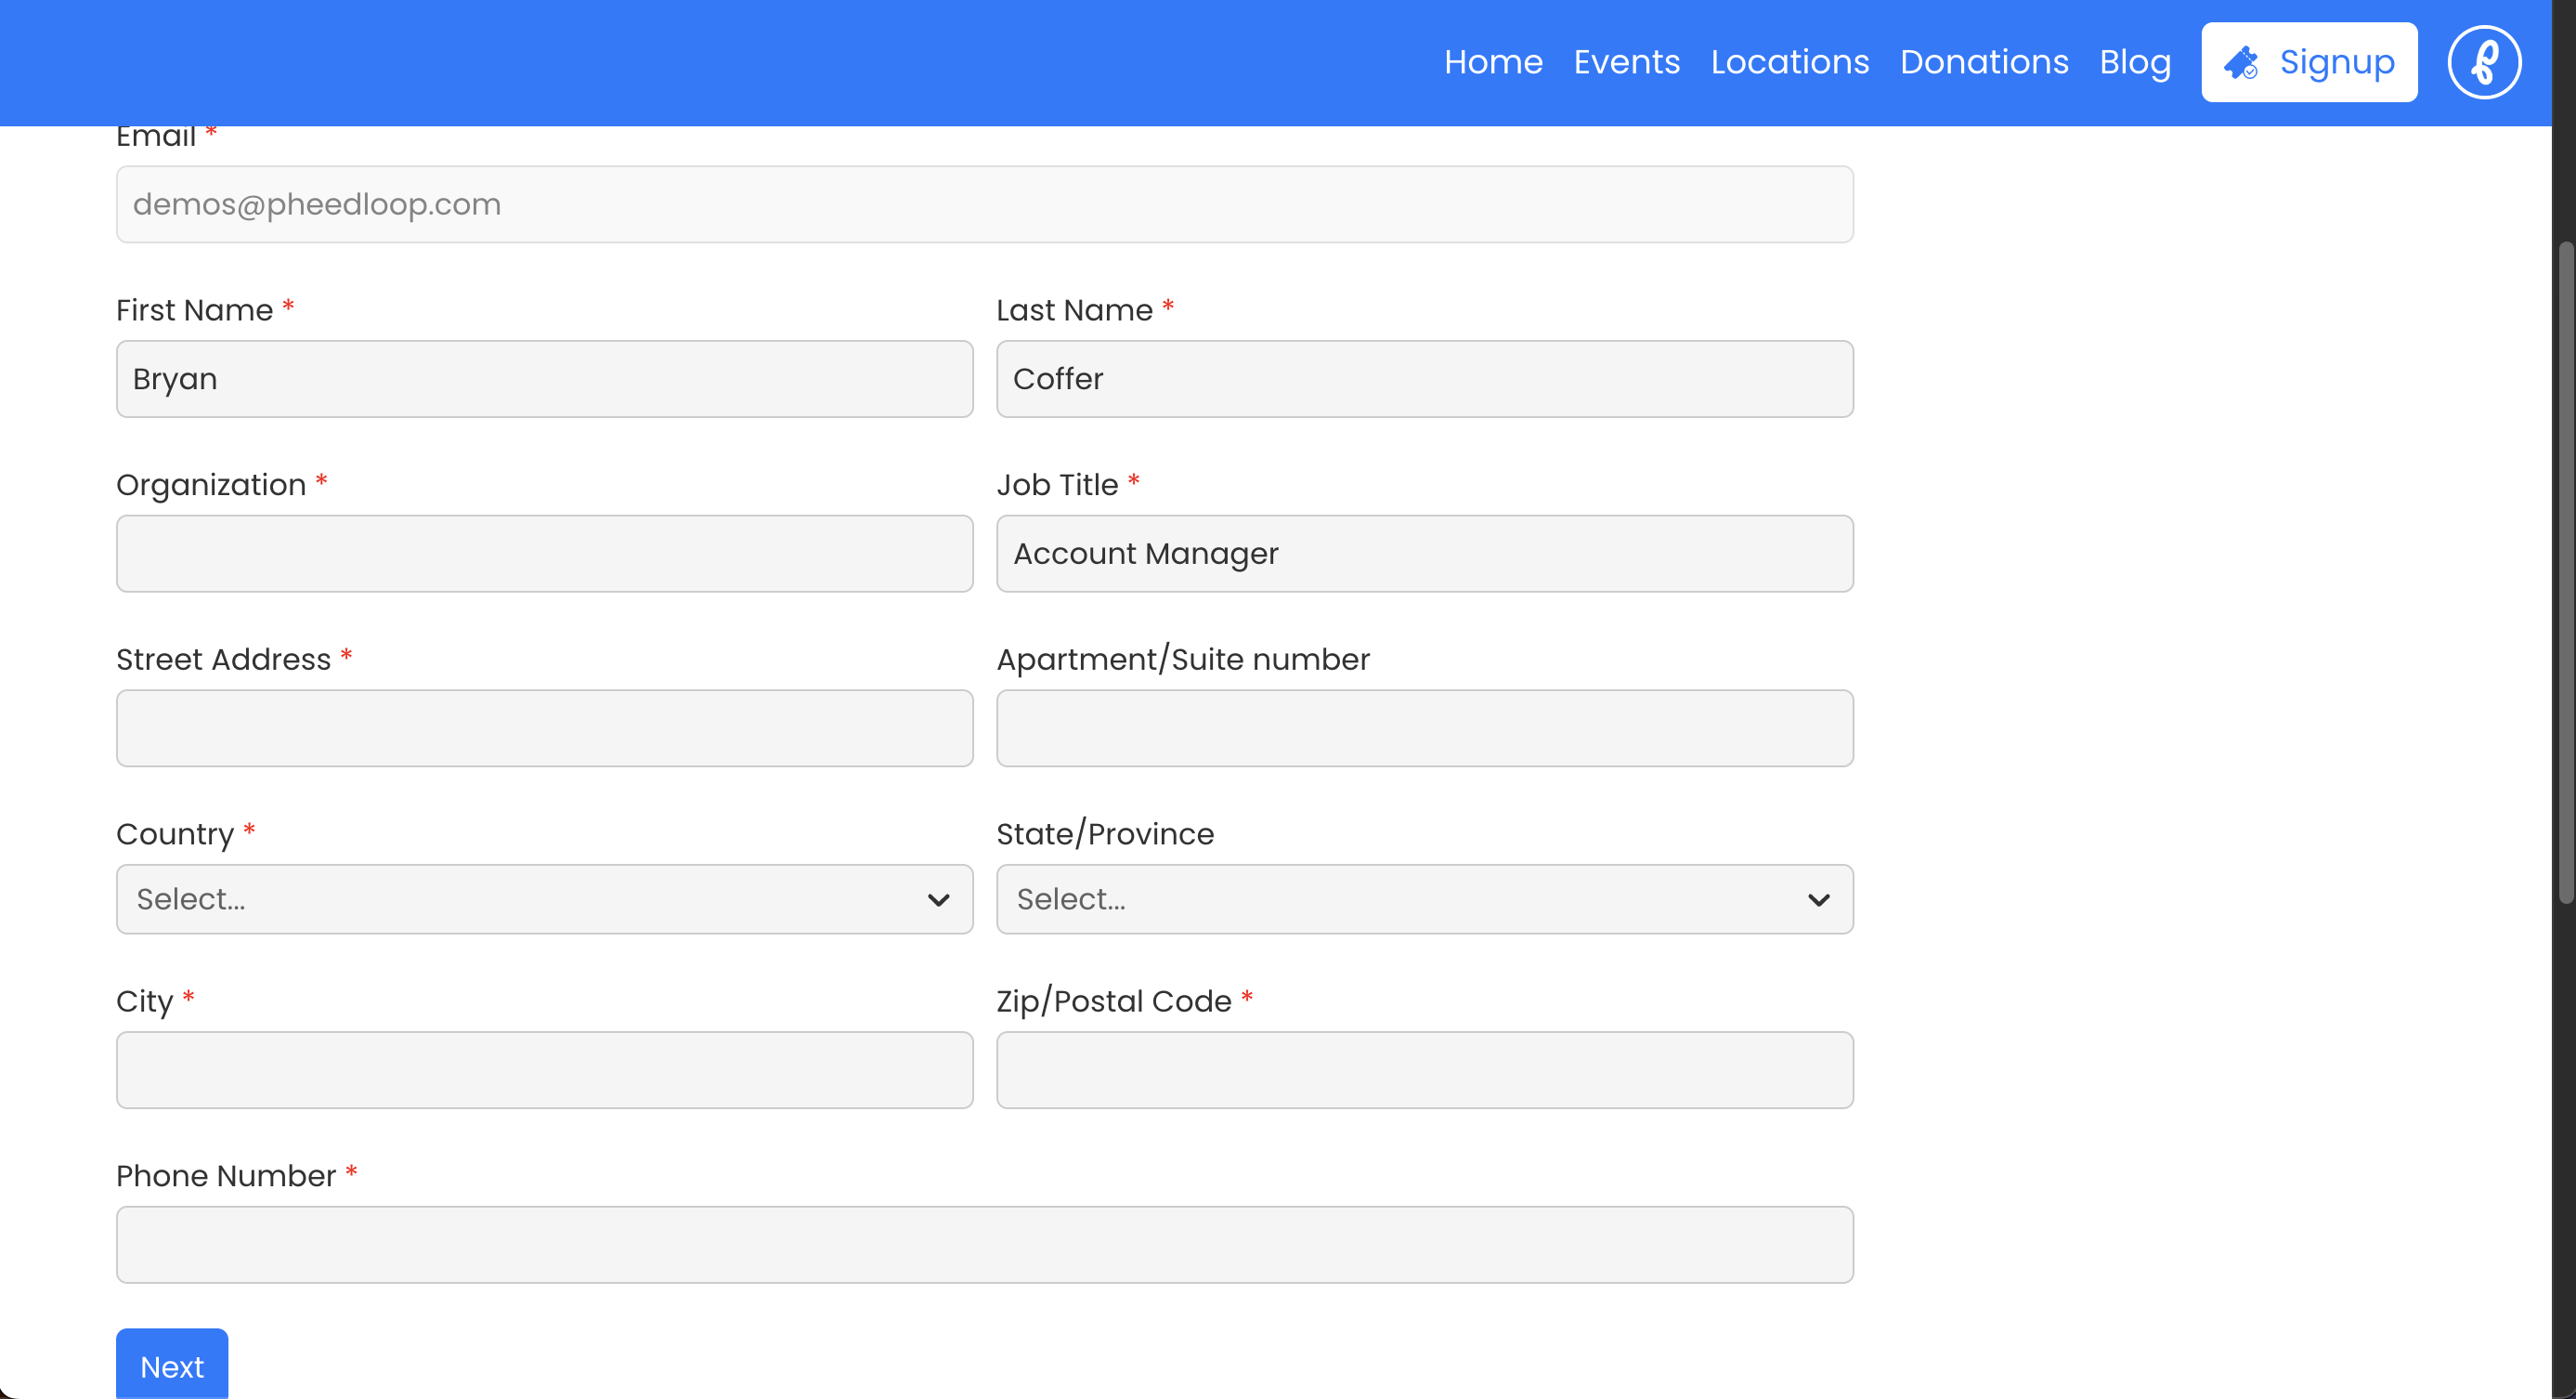2576x1399 pixels.
Task: Expand the Country dropdown chevron
Action: (937, 899)
